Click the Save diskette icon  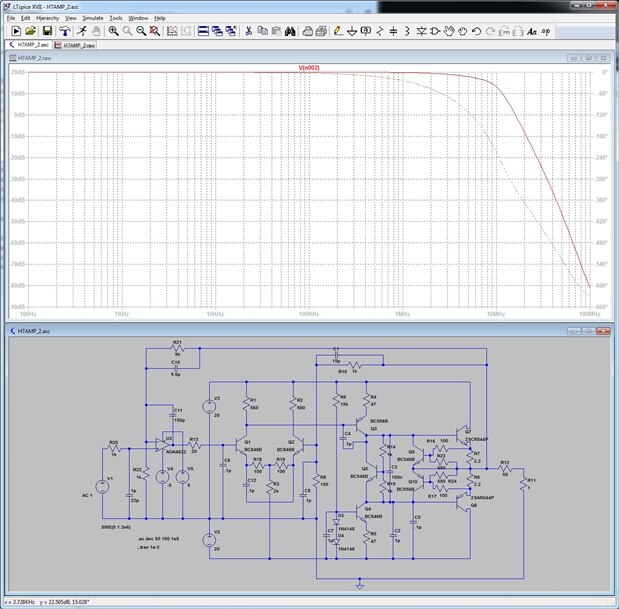coord(46,31)
